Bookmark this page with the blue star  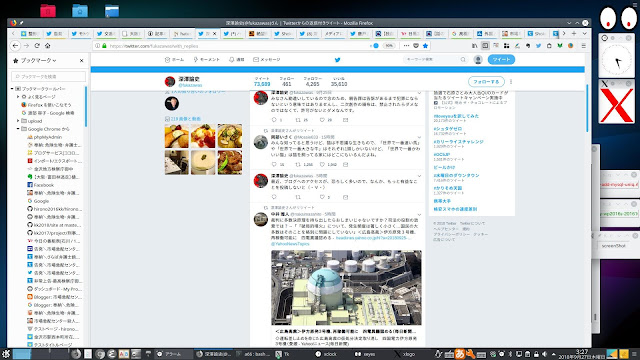[x=425, y=46]
